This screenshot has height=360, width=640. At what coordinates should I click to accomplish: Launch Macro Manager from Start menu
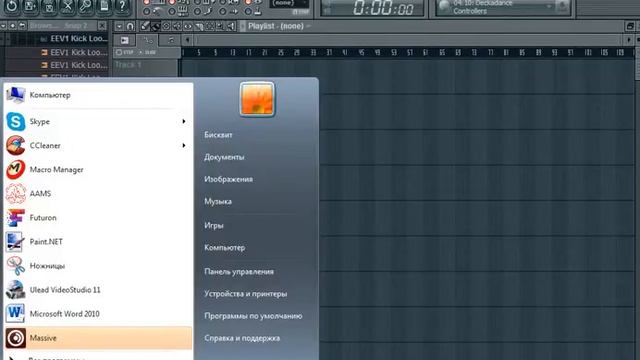[98, 169]
